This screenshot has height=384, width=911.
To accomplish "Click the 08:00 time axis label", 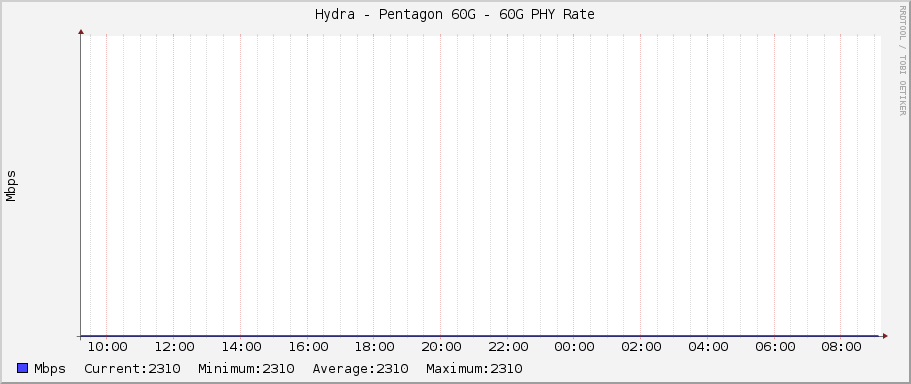I will click(841, 347).
